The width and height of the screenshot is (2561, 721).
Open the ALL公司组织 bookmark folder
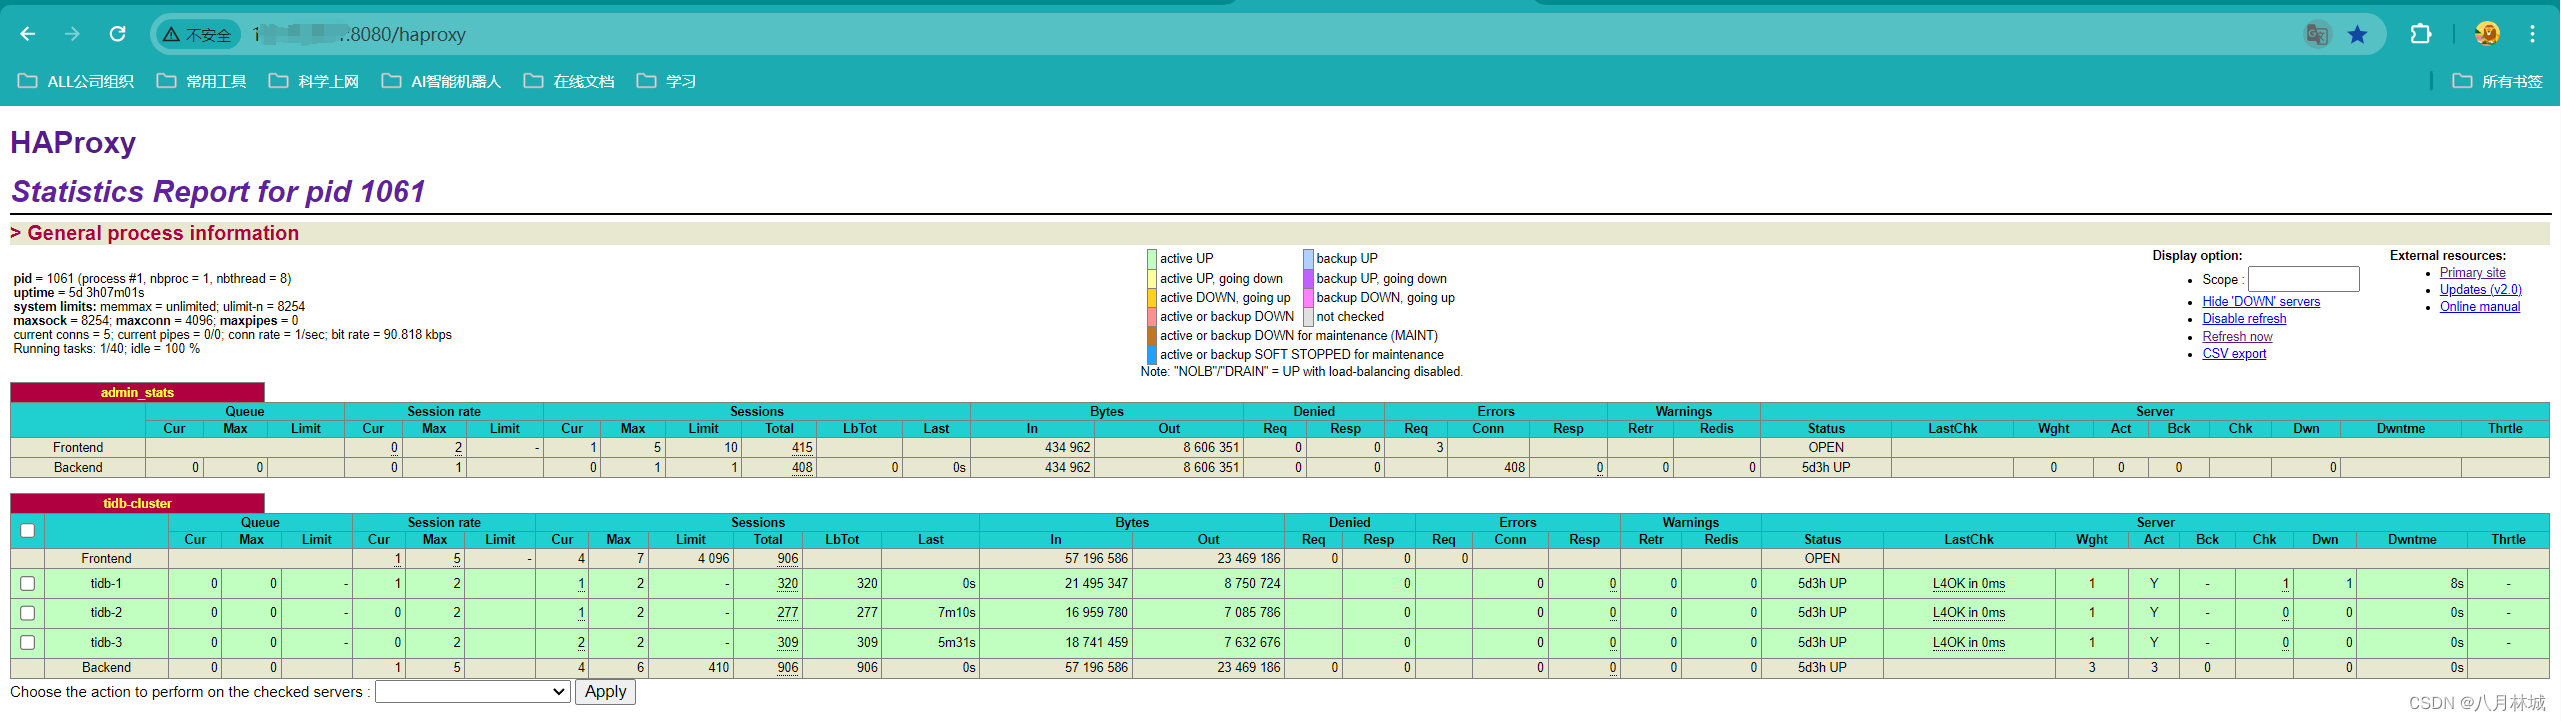[x=76, y=81]
